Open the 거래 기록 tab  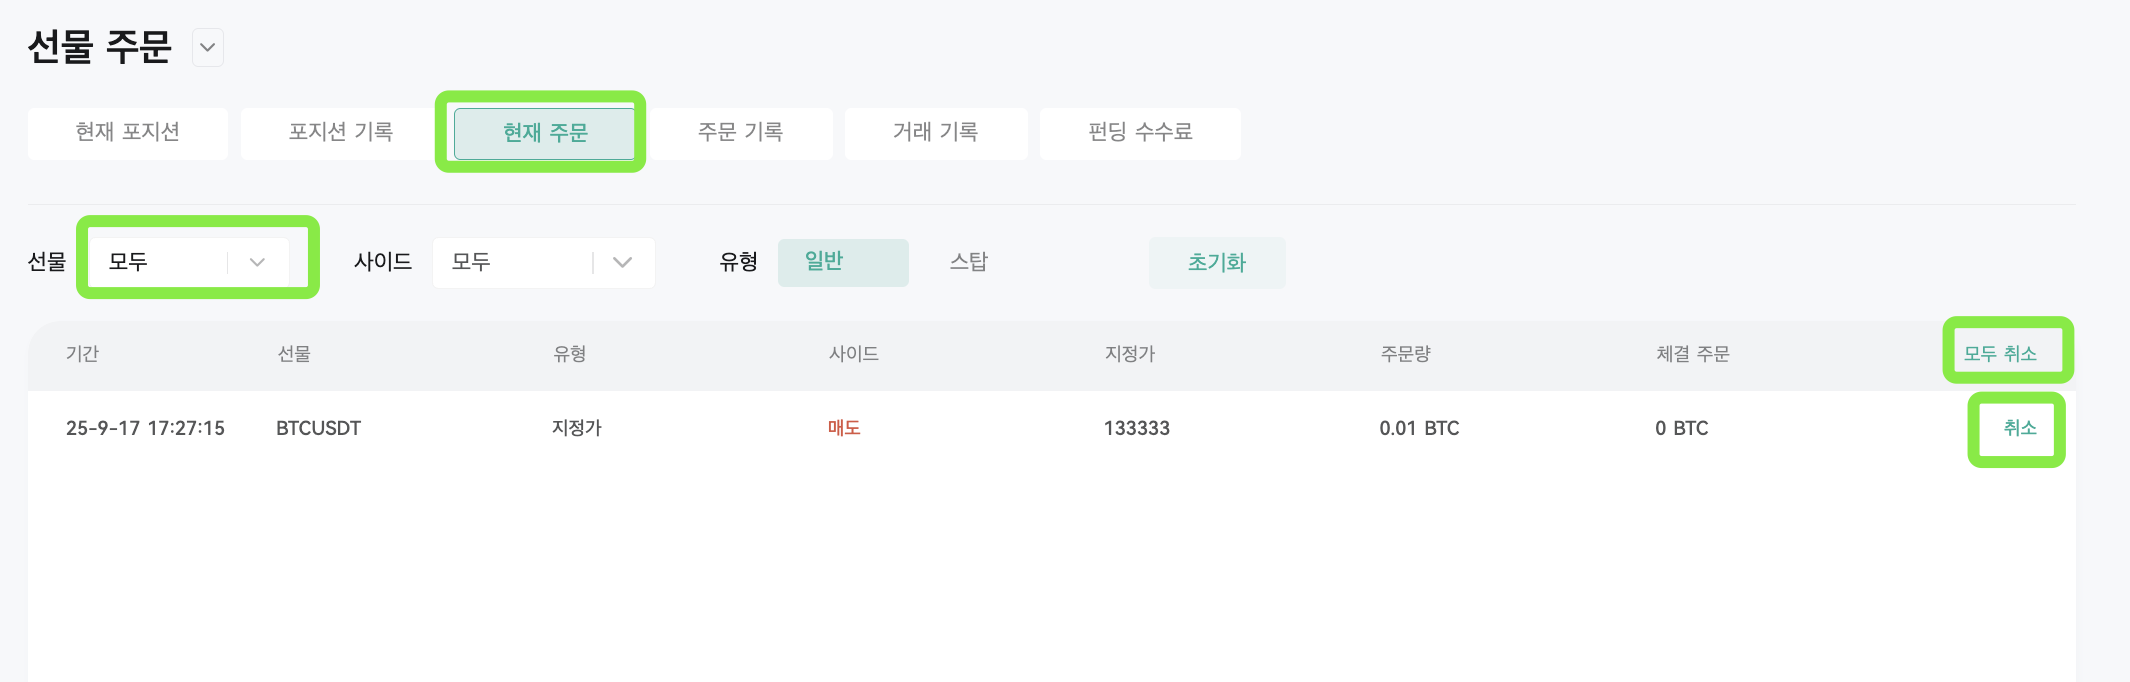(x=936, y=133)
